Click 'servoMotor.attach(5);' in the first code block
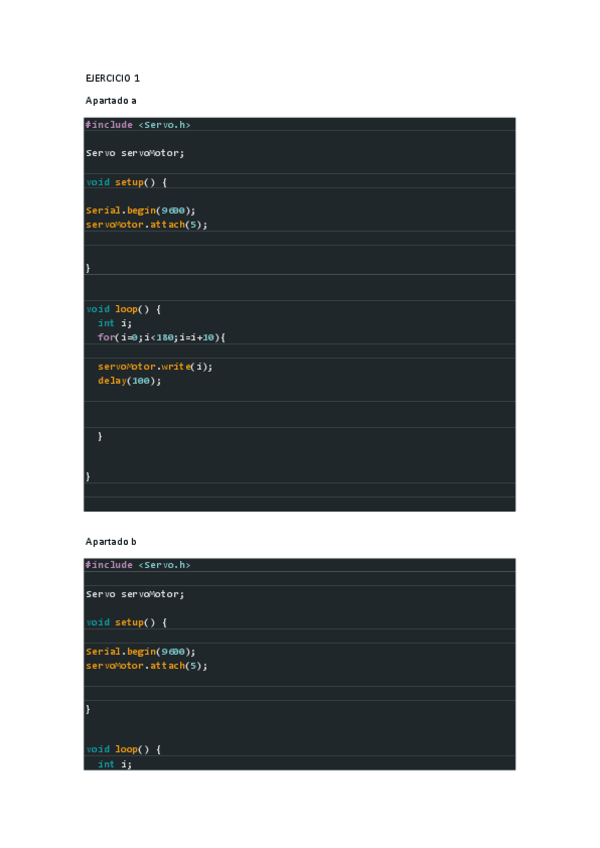 click(x=147, y=224)
